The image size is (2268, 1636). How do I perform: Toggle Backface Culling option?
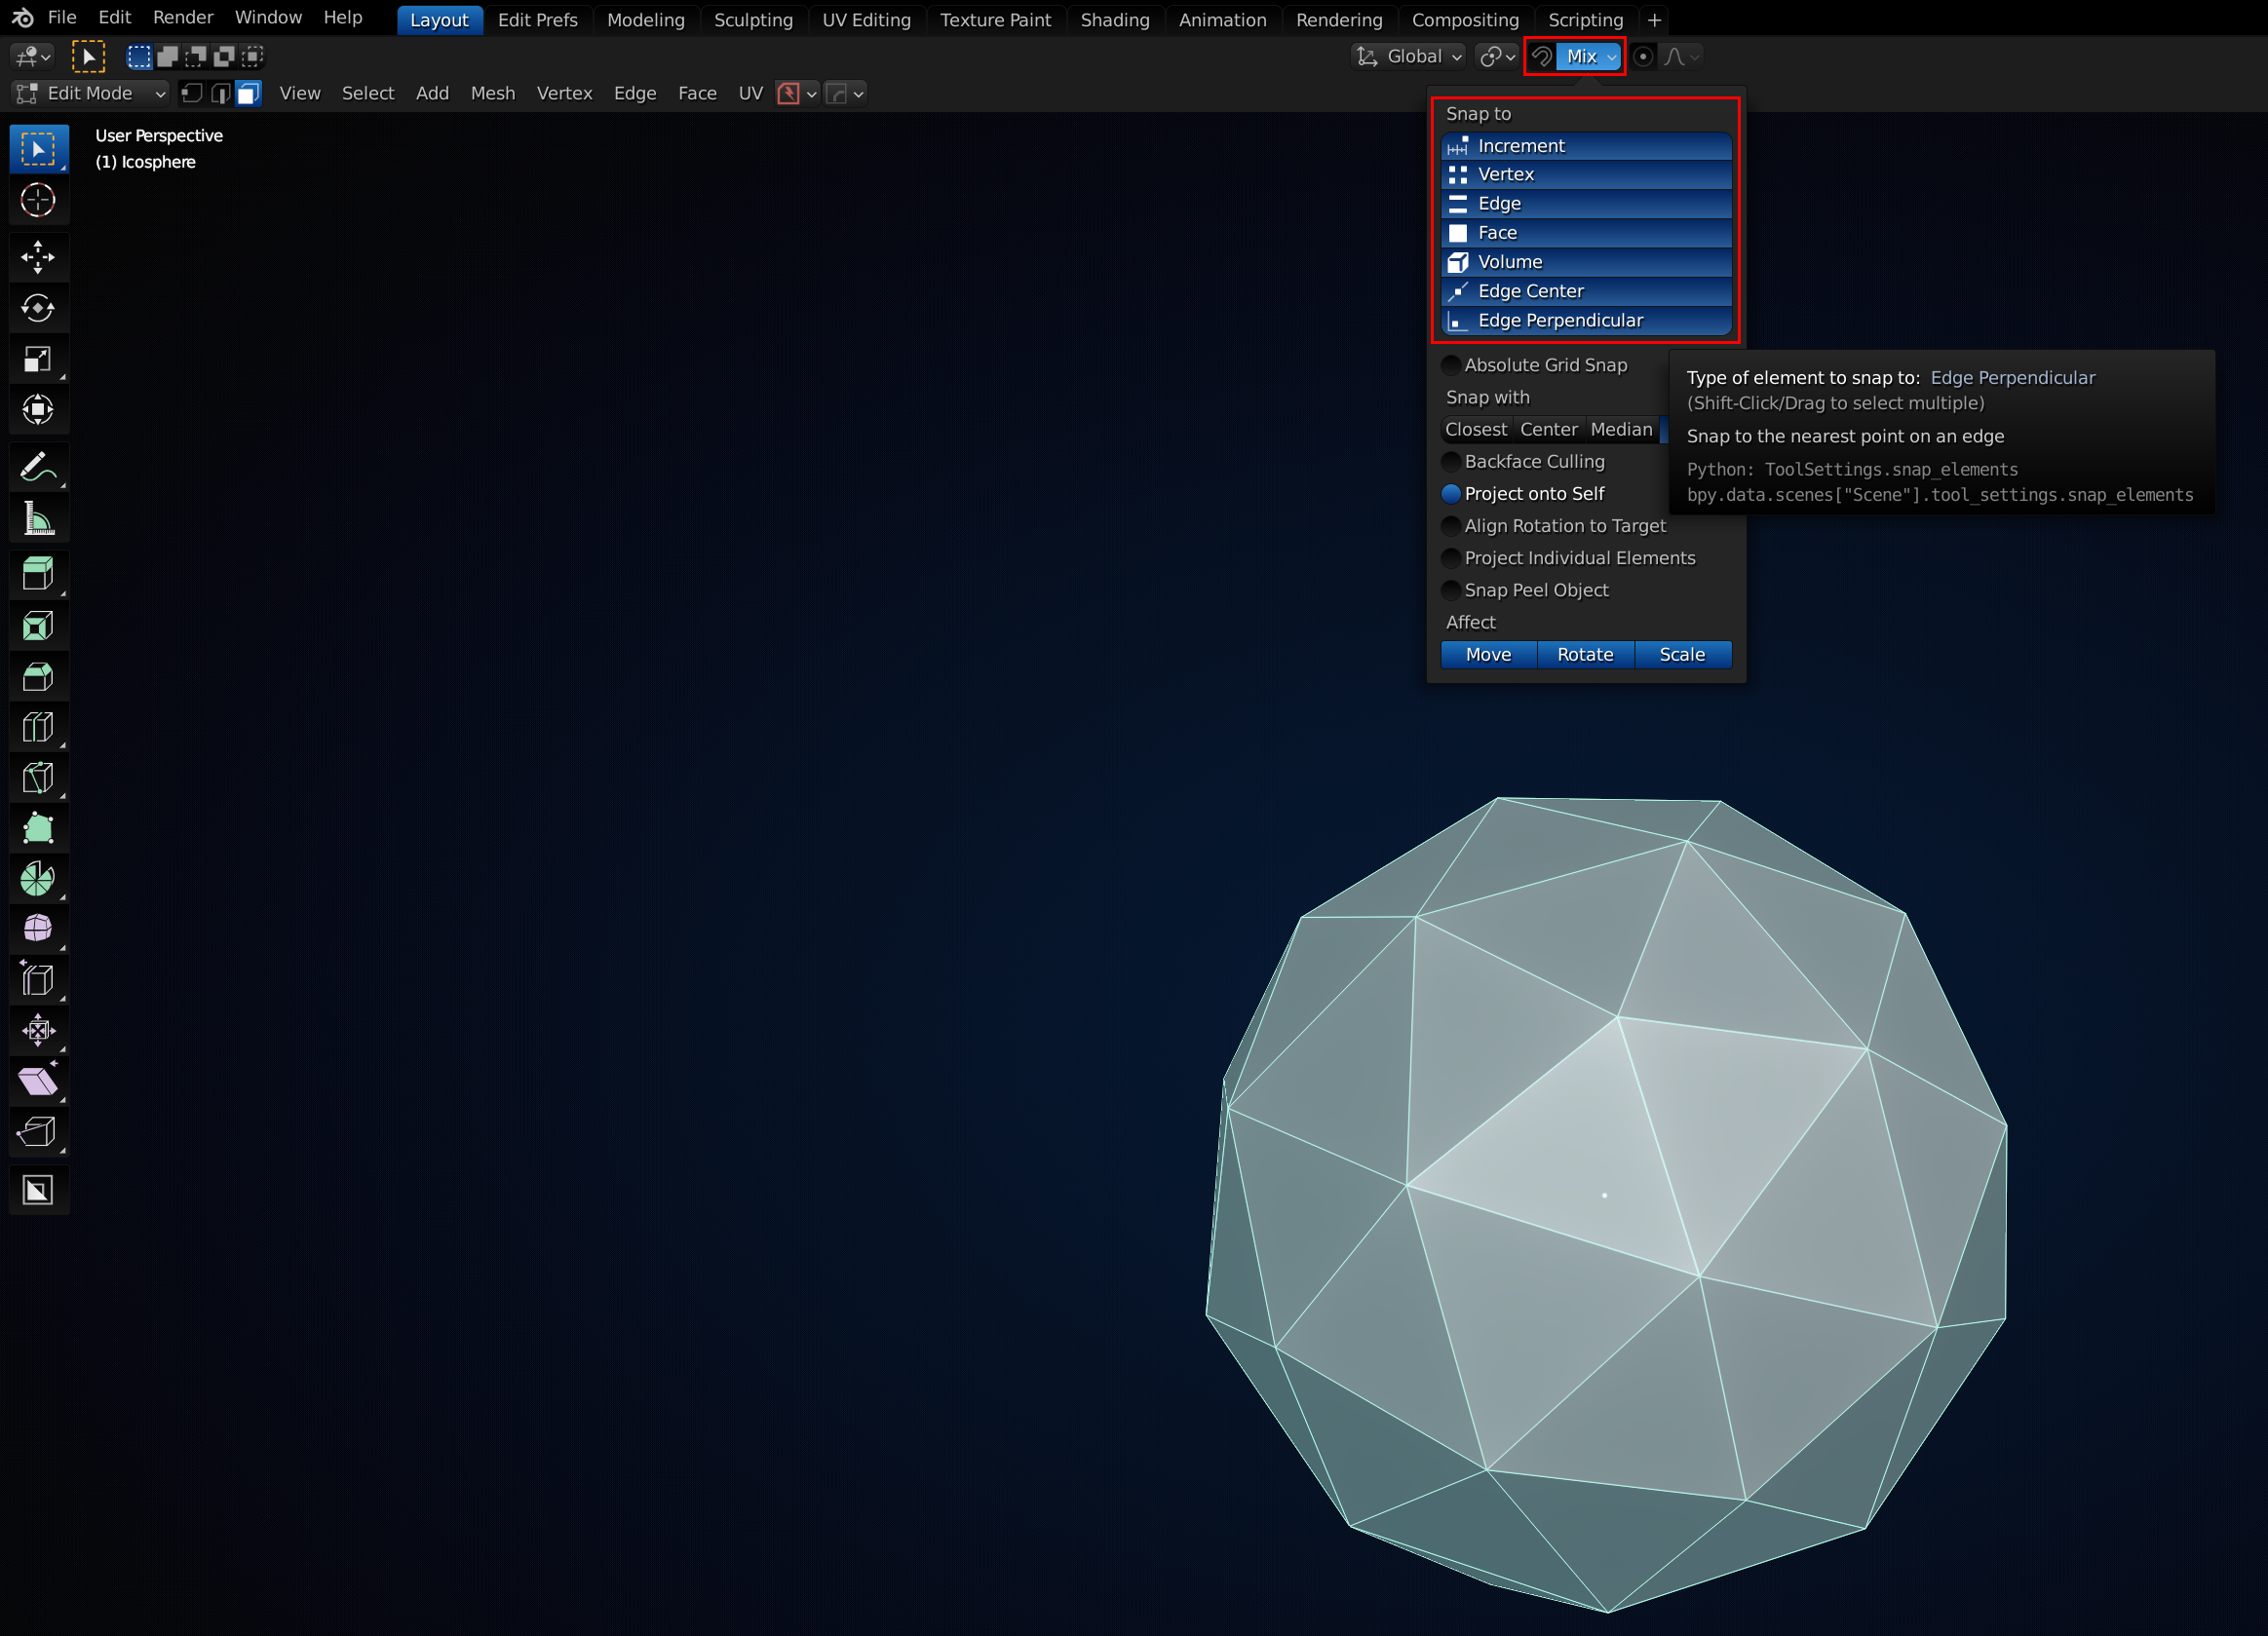pos(1451,462)
